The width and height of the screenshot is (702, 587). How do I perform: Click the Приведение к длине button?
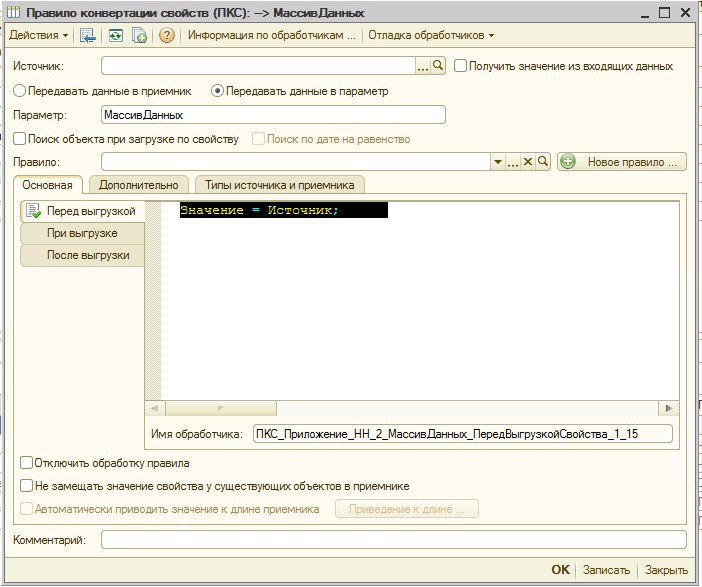[x=407, y=509]
